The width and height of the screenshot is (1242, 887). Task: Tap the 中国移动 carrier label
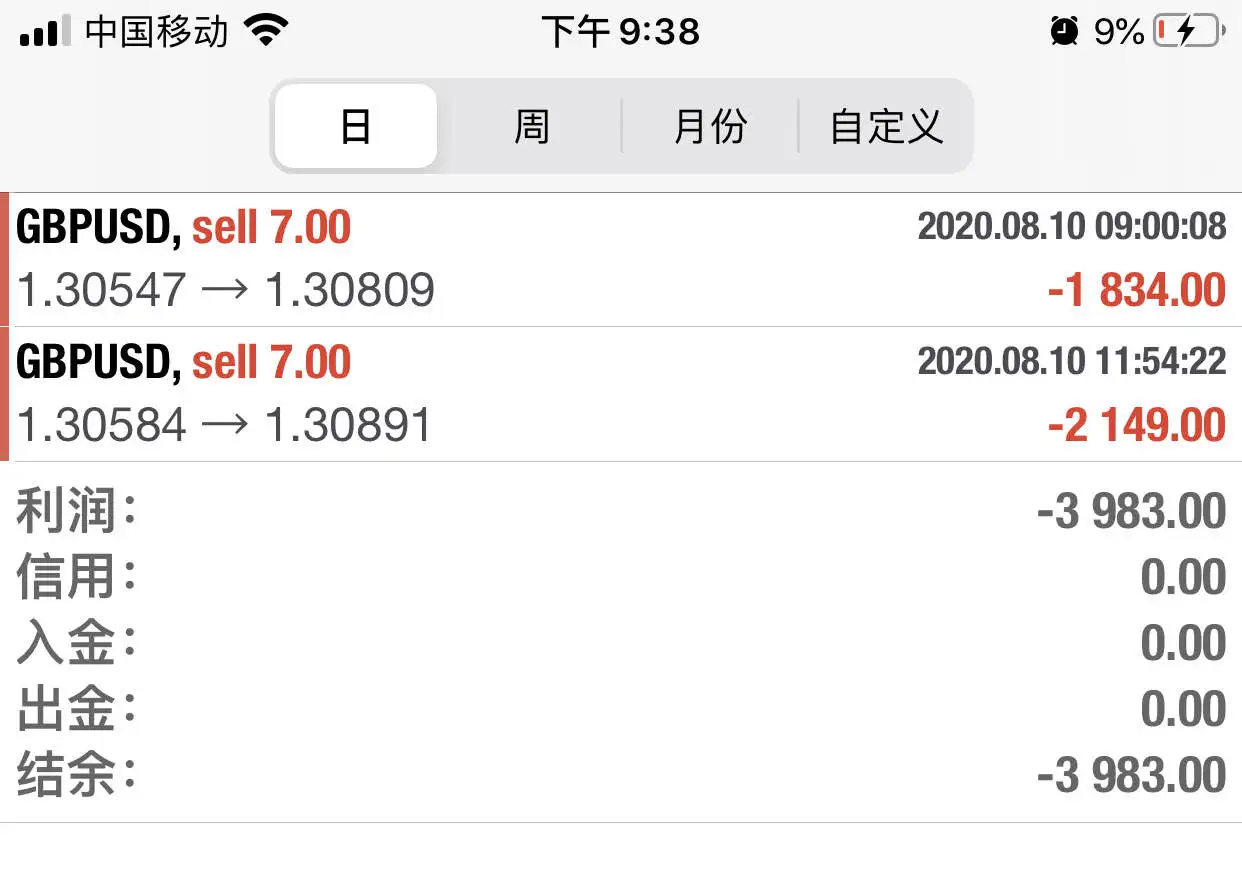pyautogui.click(x=157, y=31)
